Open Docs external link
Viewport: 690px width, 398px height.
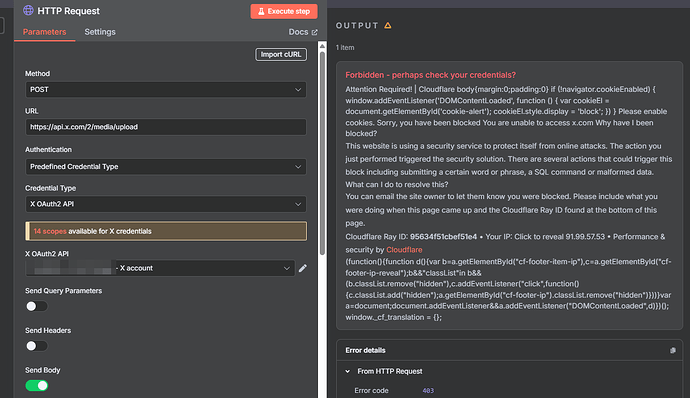point(303,32)
